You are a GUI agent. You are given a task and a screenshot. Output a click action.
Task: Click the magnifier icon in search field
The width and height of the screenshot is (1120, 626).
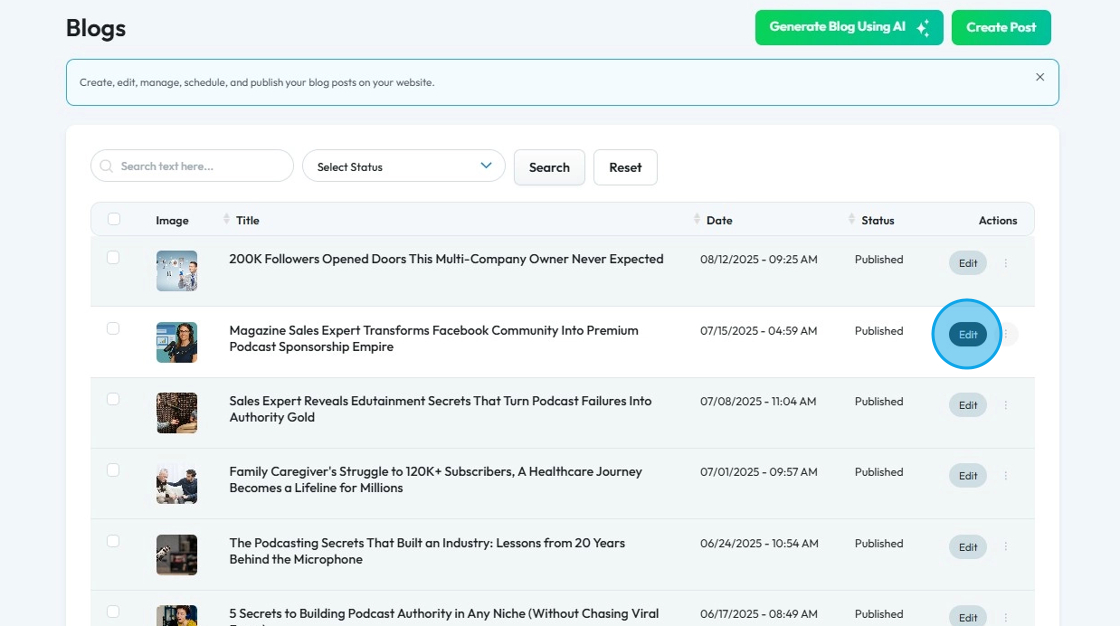click(x=107, y=166)
